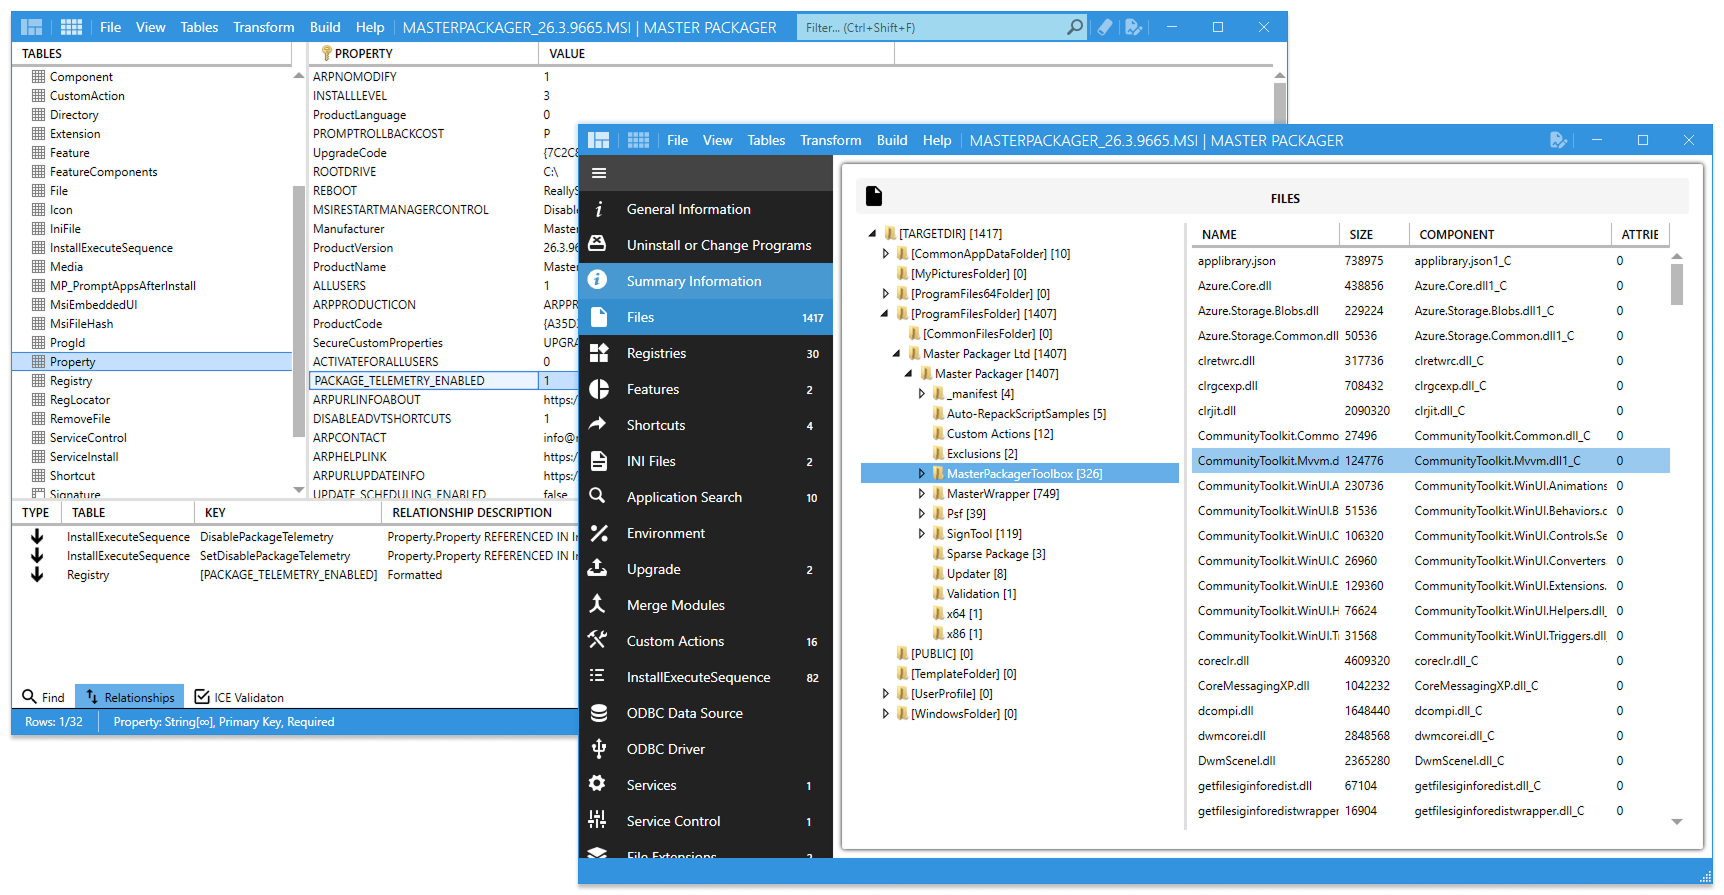Click the hamburger menu icon in the sidebar
The width and height of the screenshot is (1724, 895).
pos(599,173)
